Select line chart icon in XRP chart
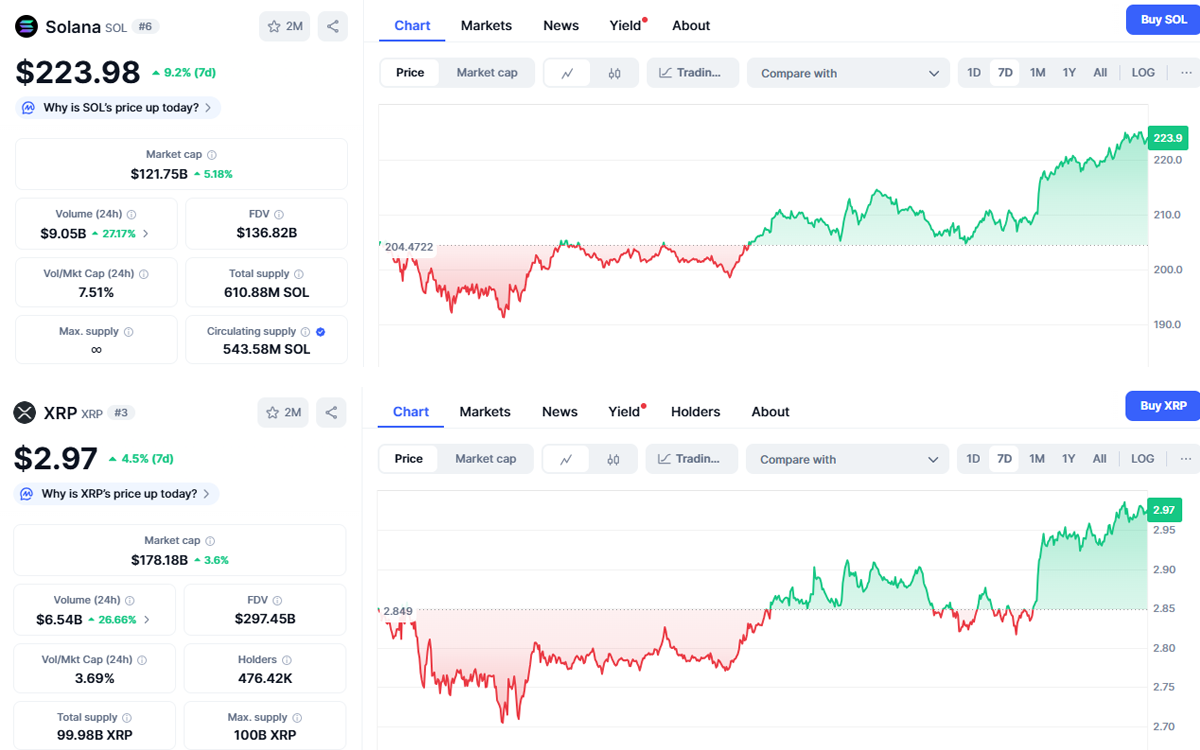The image size is (1200, 750). pyautogui.click(x=566, y=459)
